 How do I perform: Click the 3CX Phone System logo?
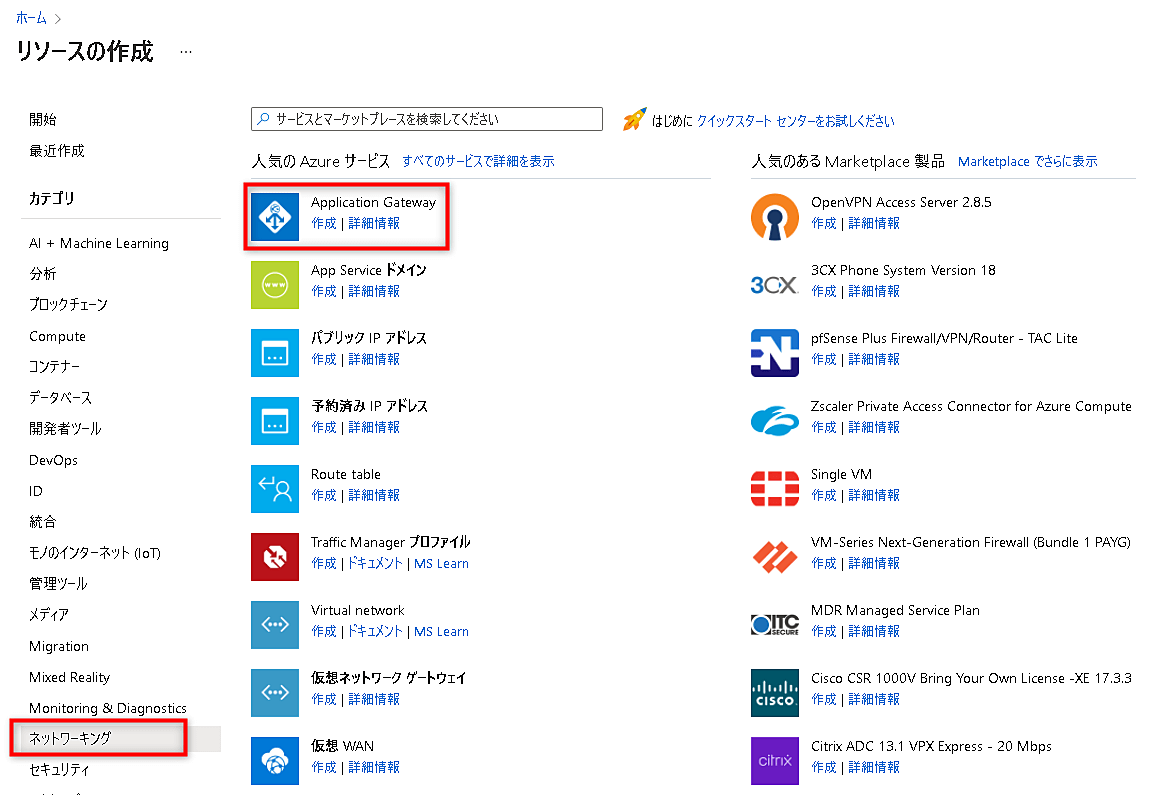[x=774, y=285]
